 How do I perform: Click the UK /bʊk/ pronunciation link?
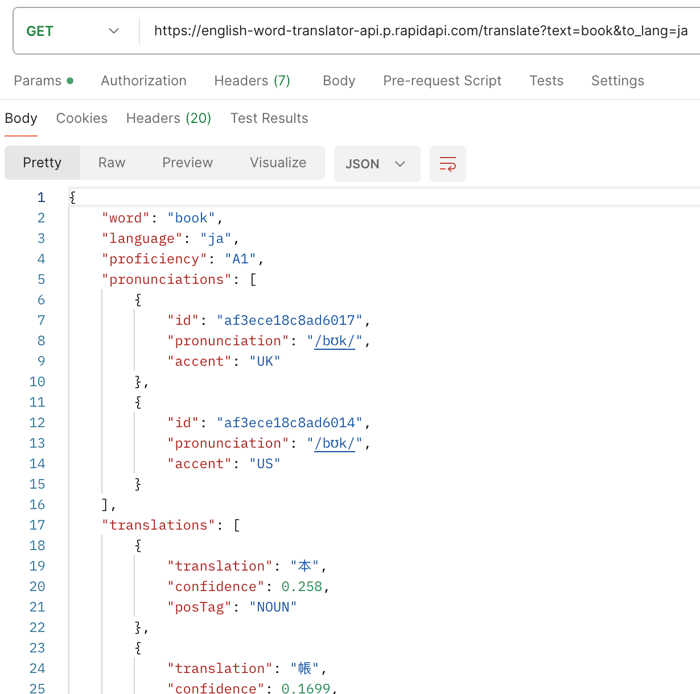point(334,341)
